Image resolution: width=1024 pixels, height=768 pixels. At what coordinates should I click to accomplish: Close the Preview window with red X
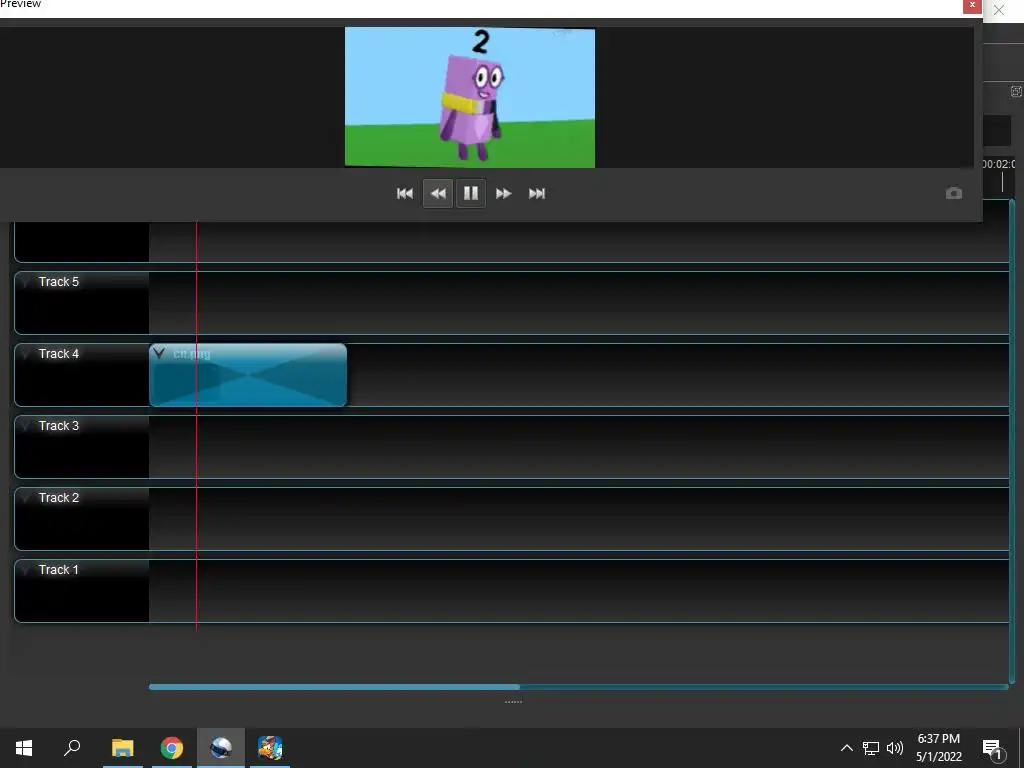click(x=972, y=6)
